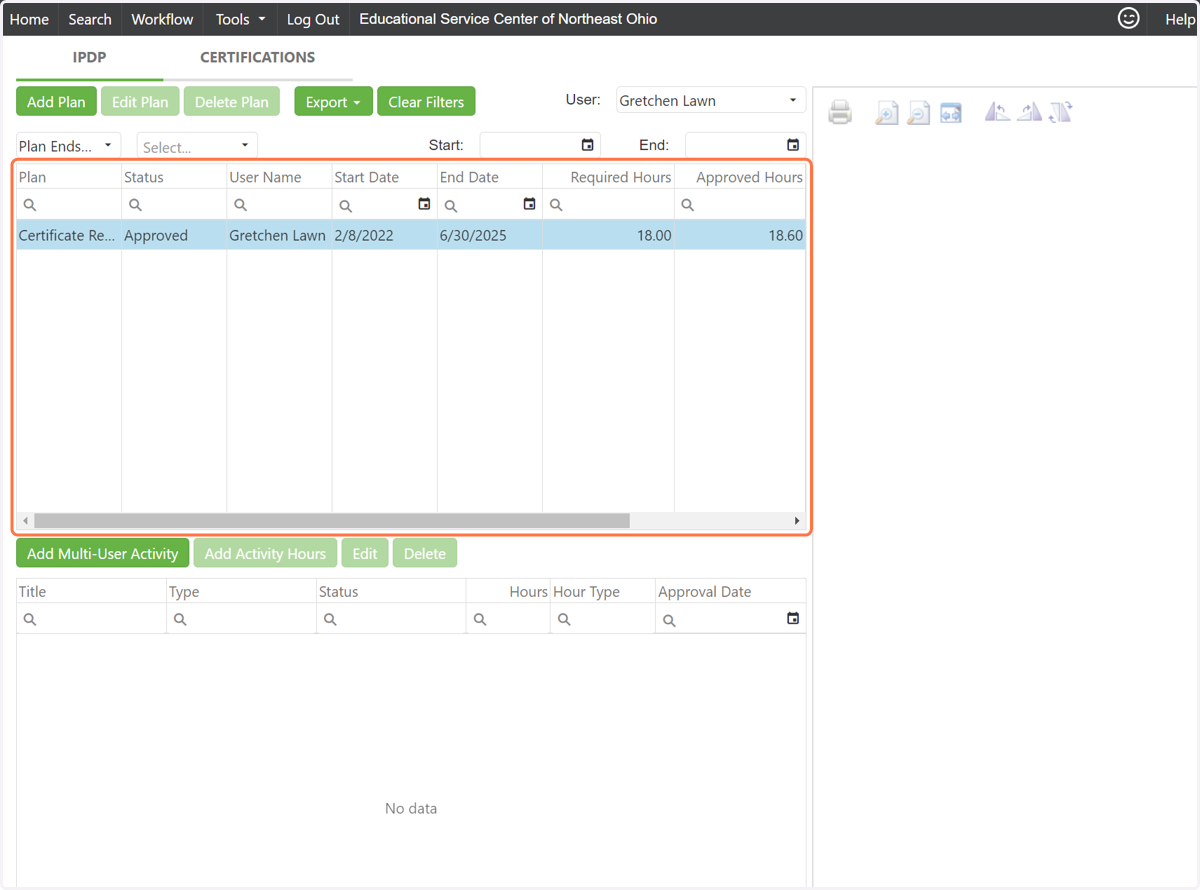The height and width of the screenshot is (890, 1200).
Task: Open the End date calendar picker
Action: point(793,145)
